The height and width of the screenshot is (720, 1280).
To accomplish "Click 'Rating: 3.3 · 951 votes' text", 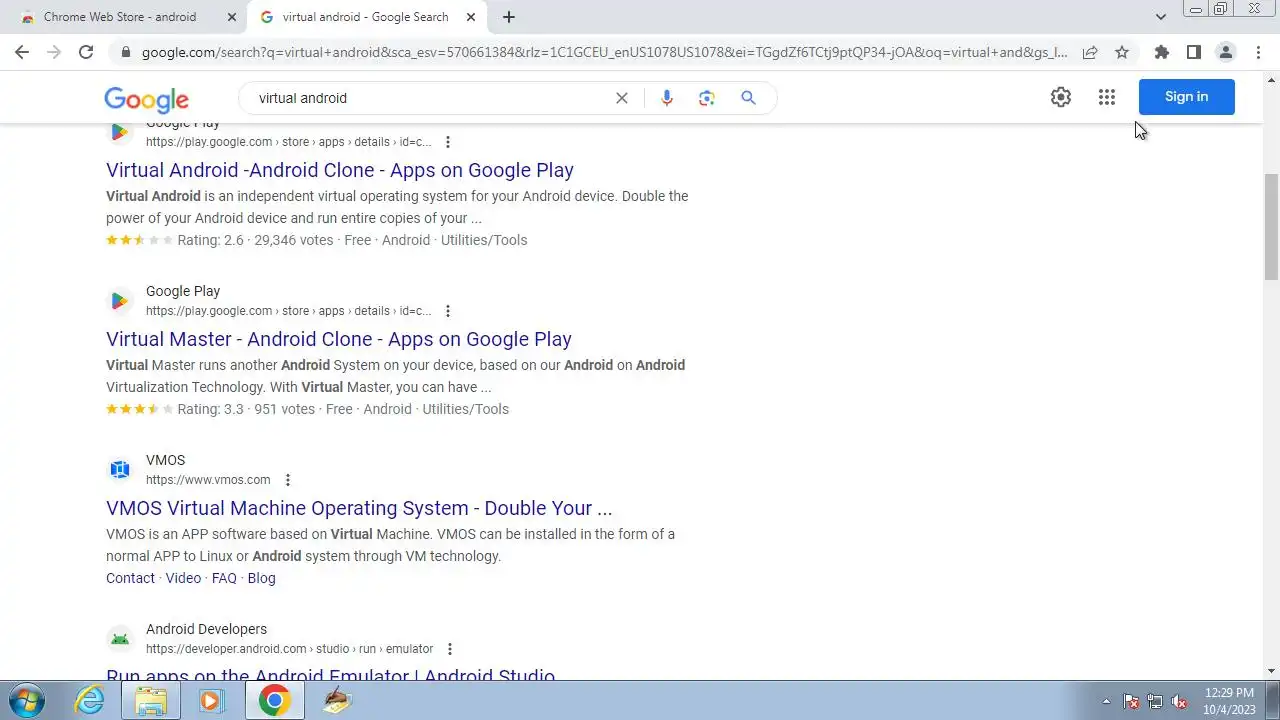I will click(246, 409).
